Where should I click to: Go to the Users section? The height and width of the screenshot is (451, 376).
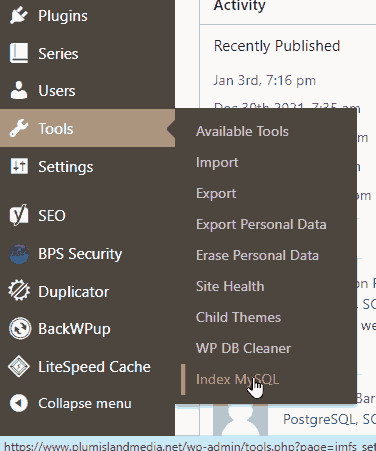[57, 91]
